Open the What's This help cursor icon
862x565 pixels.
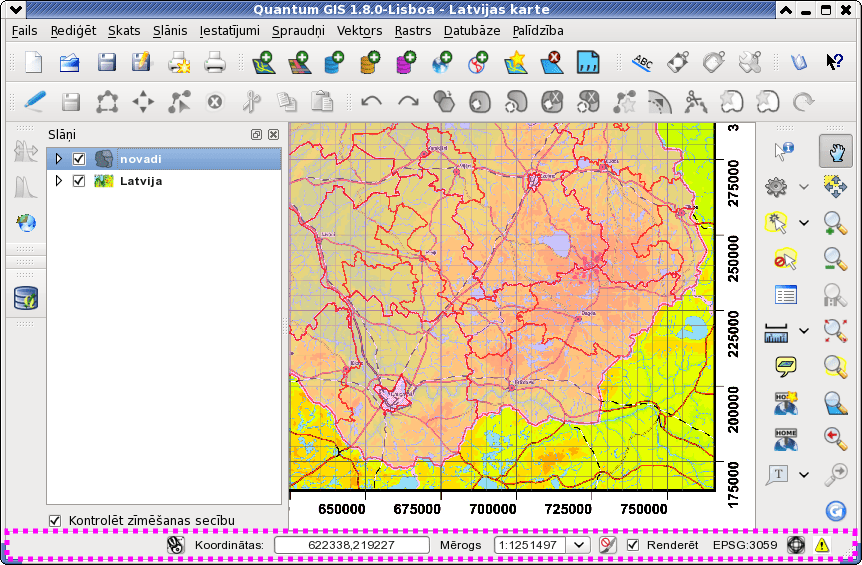coord(834,62)
